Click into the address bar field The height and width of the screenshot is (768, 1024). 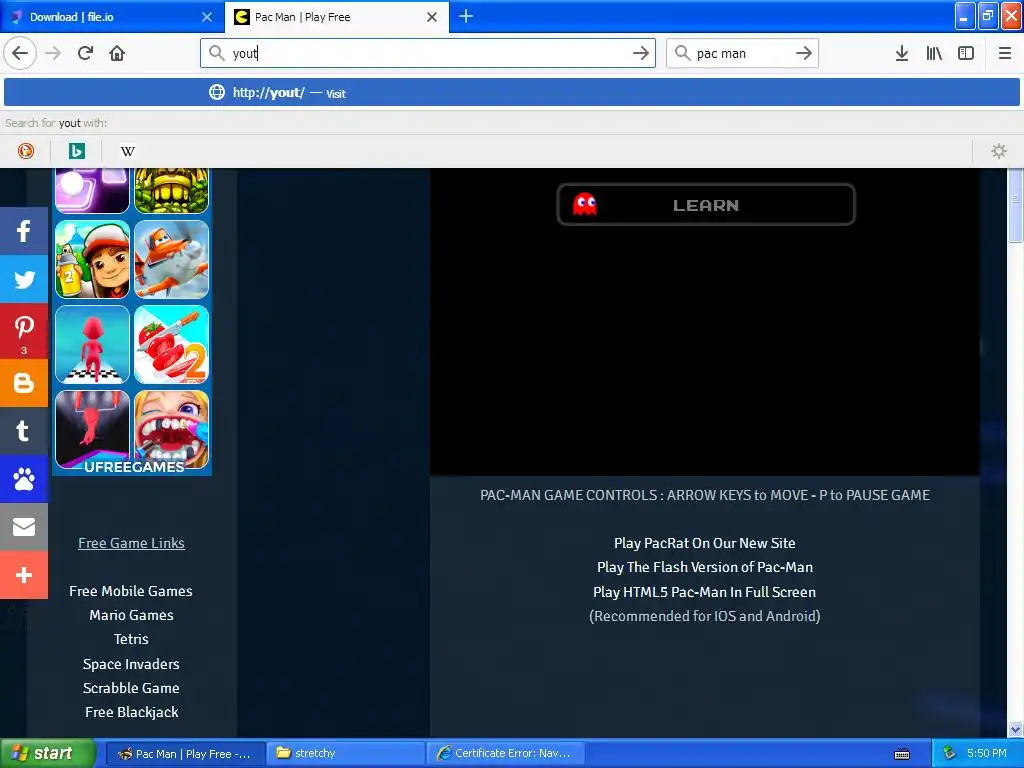[x=428, y=53]
